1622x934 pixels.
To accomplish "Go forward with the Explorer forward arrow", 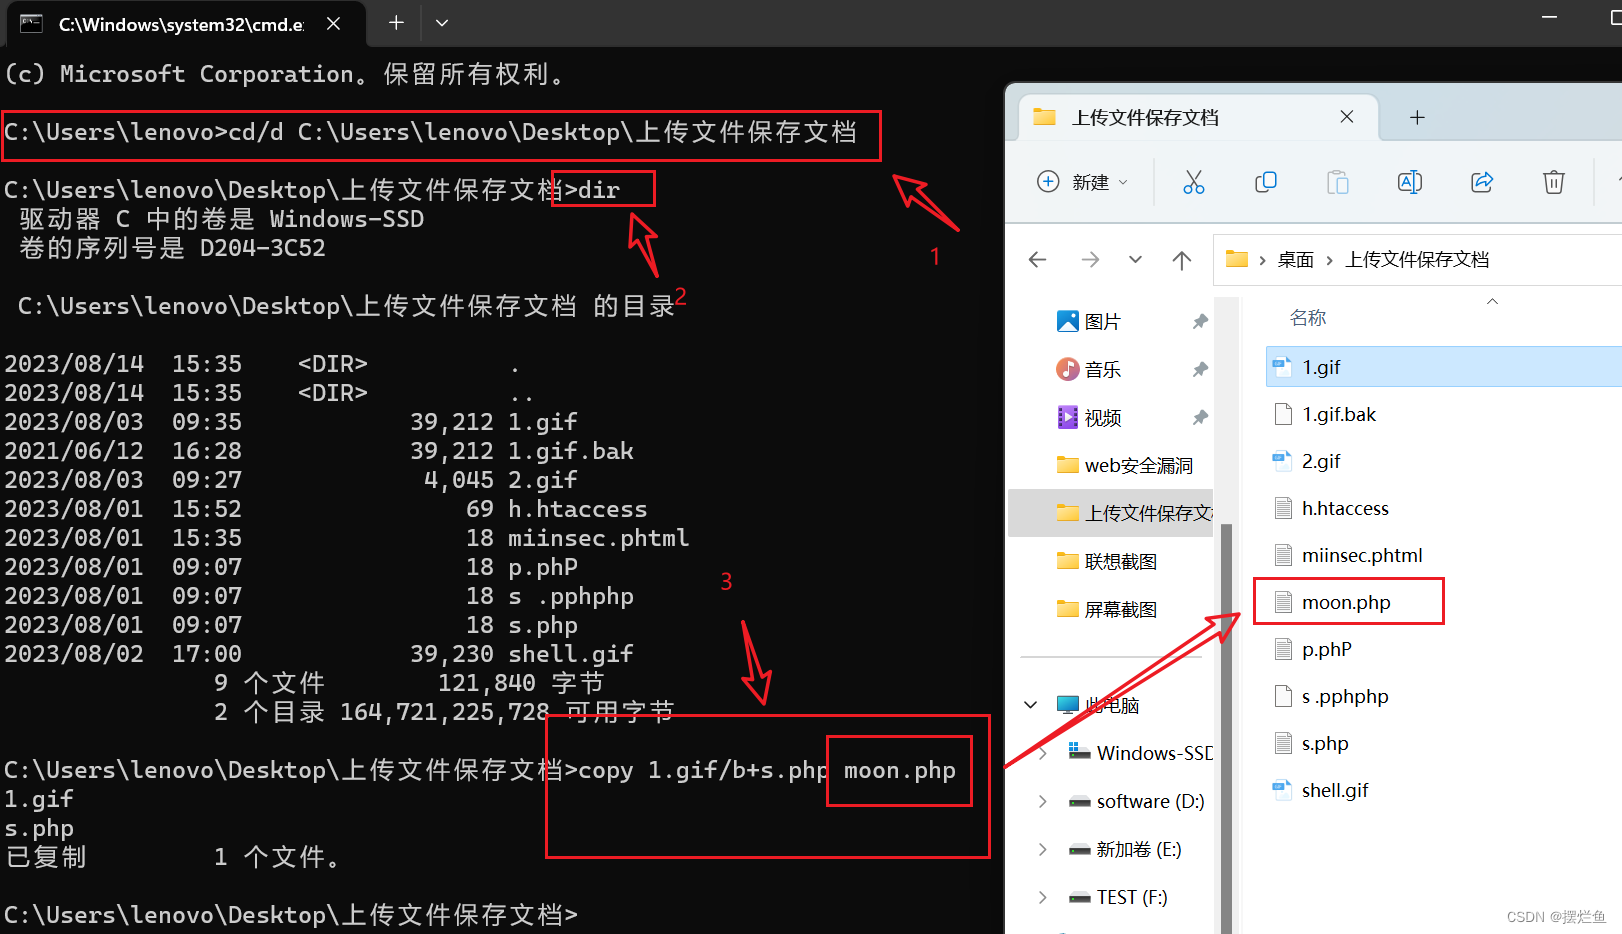I will (x=1090, y=260).
